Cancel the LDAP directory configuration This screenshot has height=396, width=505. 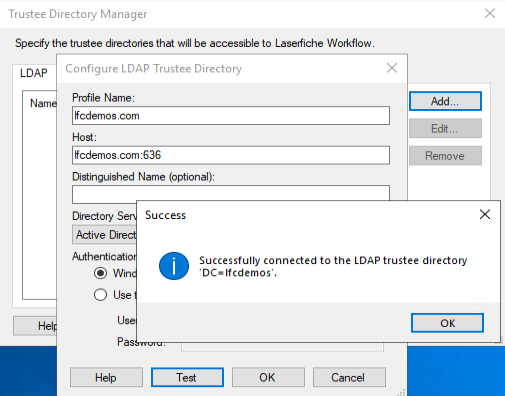tap(349, 377)
